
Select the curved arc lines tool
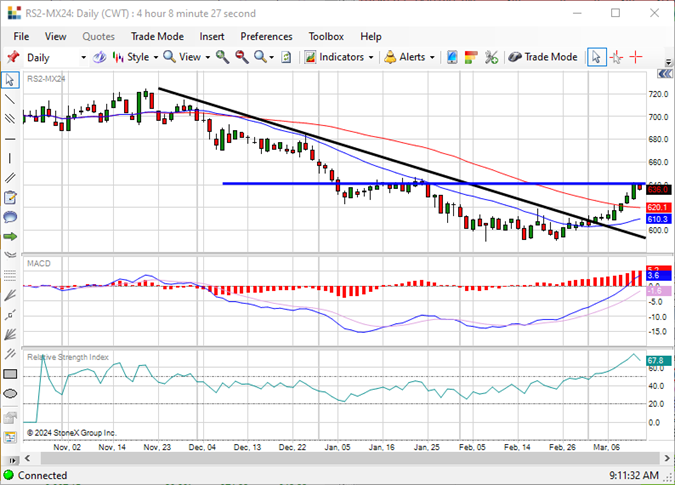10,255
